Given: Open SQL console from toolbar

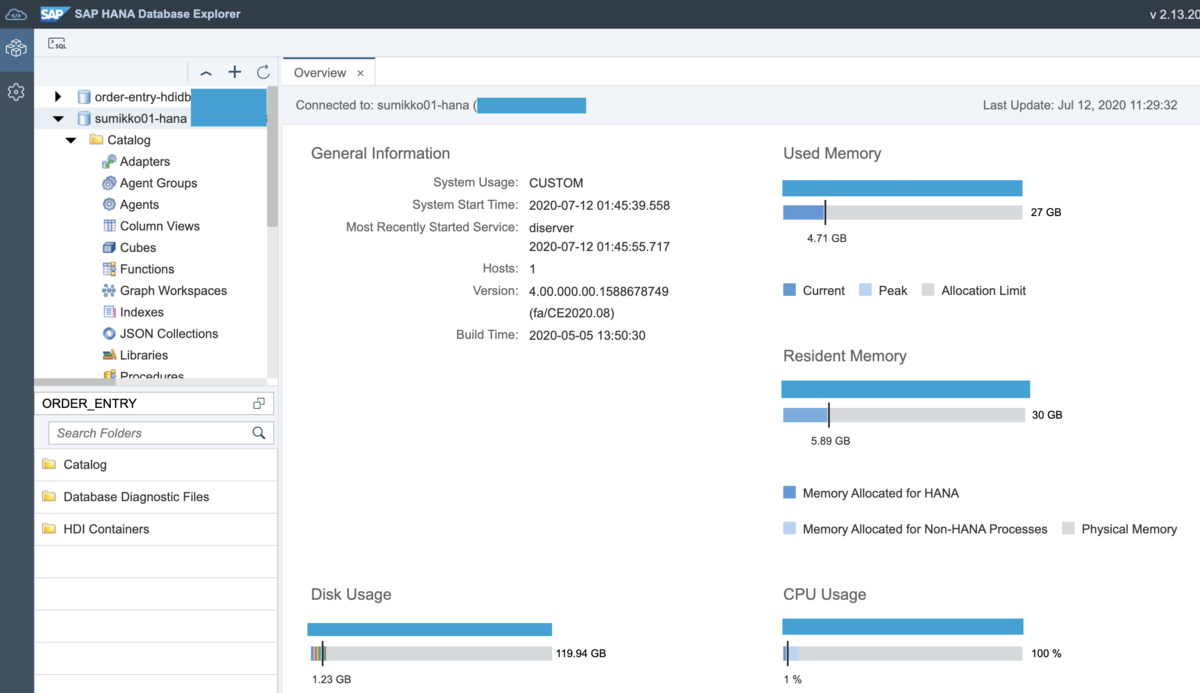Looking at the screenshot, I should [57, 44].
